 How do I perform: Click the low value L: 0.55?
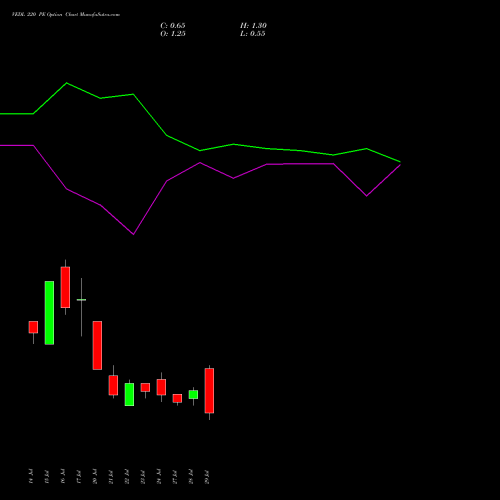pos(253,34)
